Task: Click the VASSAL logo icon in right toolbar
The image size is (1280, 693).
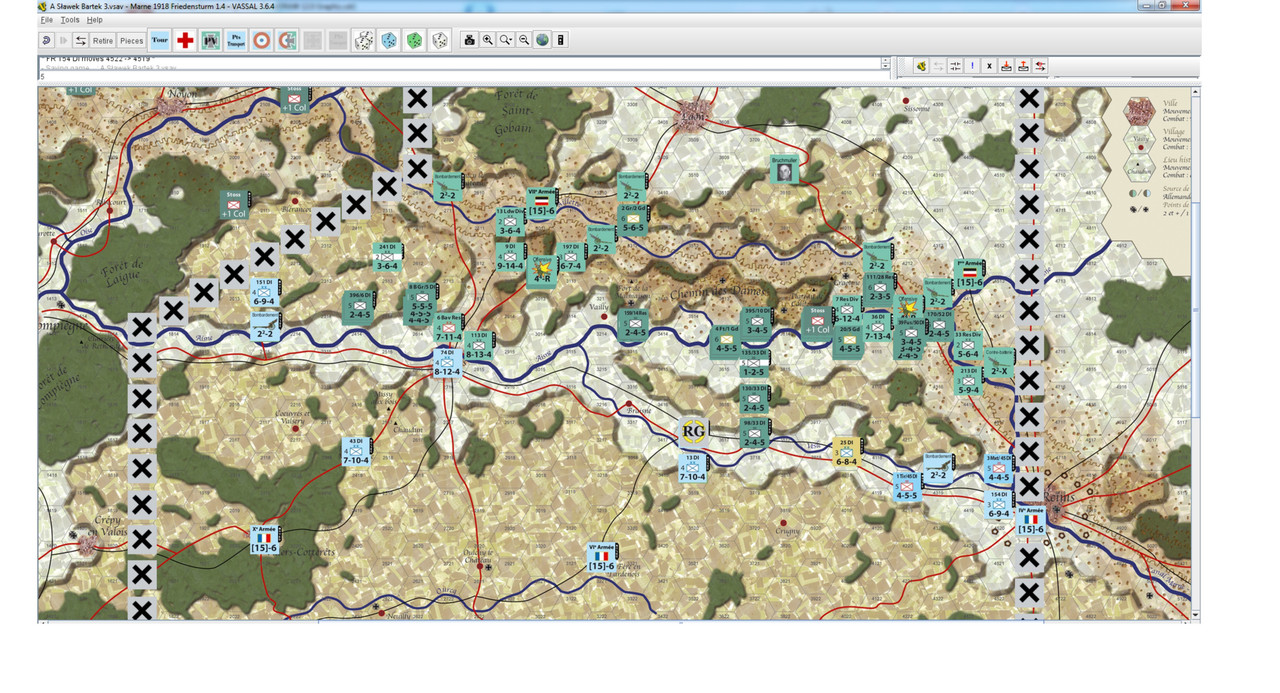Action: coord(920,66)
